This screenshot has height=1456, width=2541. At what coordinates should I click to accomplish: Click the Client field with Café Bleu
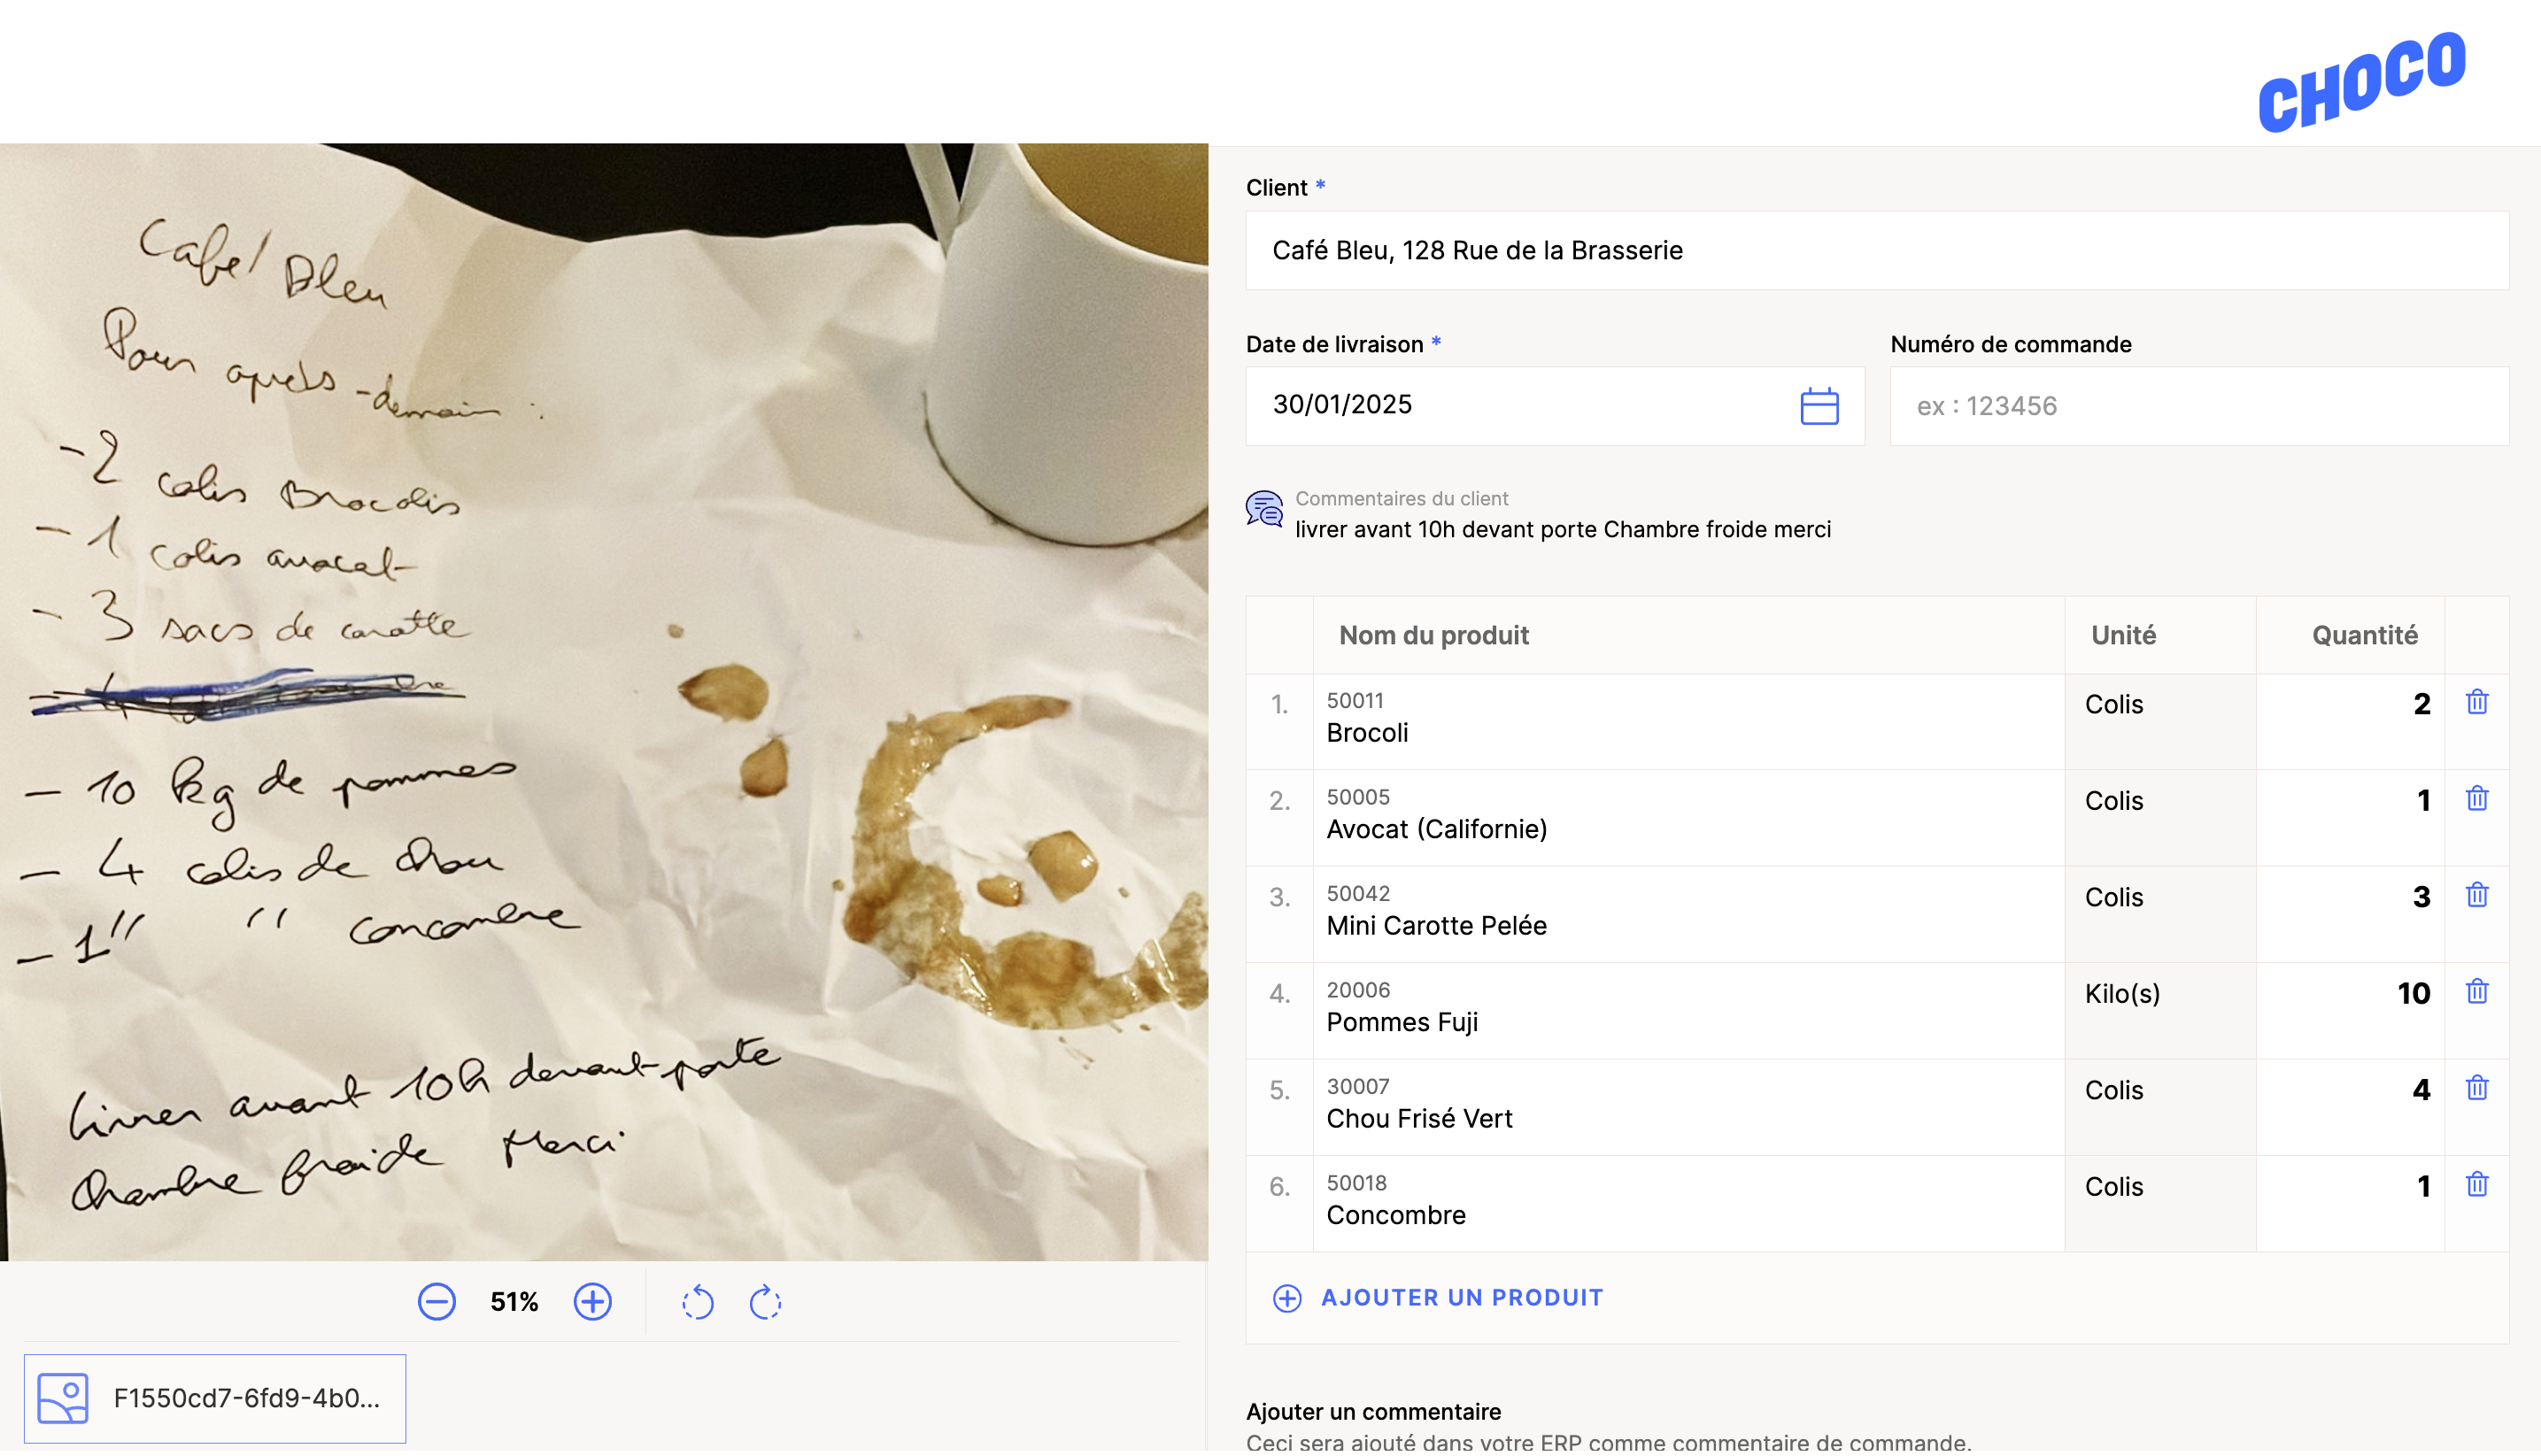1876,250
